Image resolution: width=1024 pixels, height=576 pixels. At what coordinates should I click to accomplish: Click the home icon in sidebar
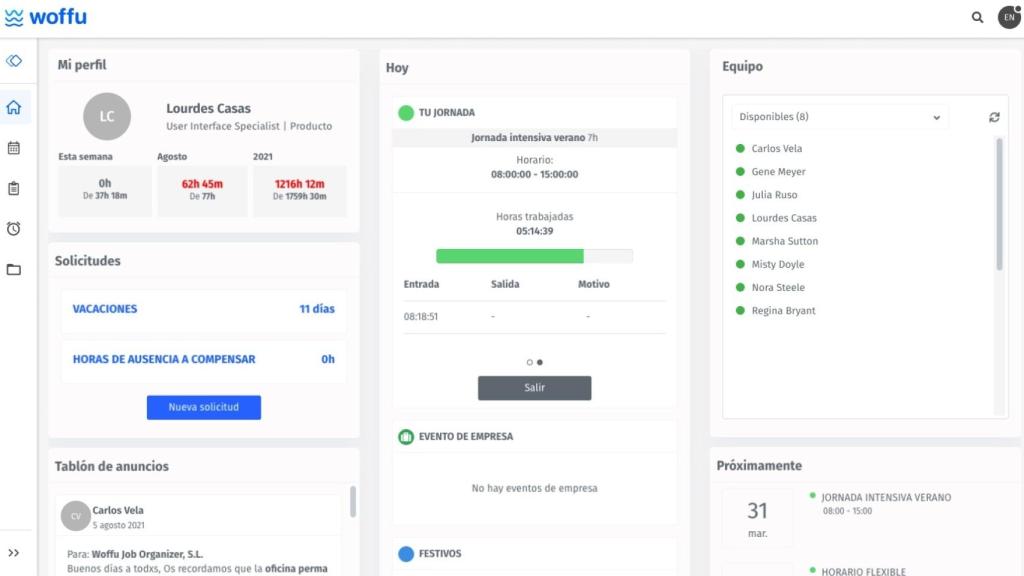coord(14,107)
